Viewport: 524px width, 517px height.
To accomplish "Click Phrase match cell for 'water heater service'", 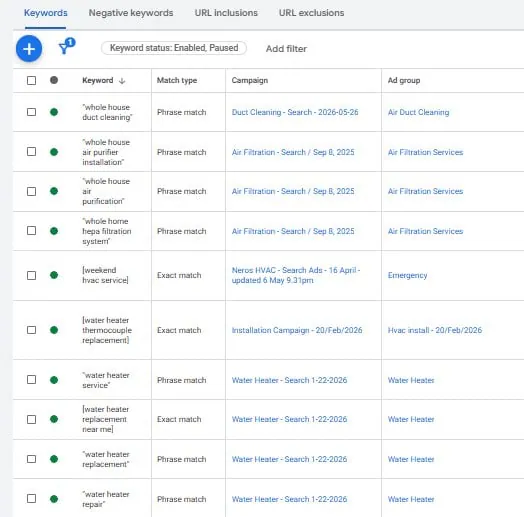I will pos(181,380).
